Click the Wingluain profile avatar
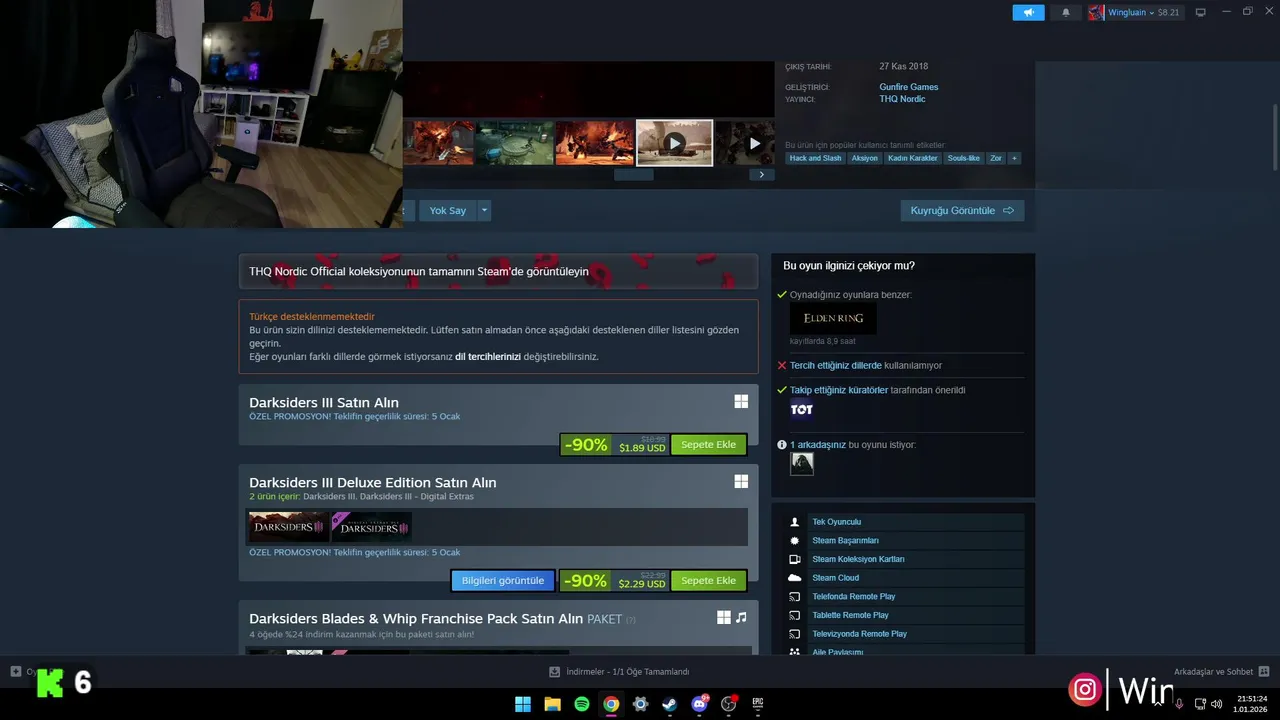This screenshot has width=1280, height=720. pyautogui.click(x=1096, y=12)
